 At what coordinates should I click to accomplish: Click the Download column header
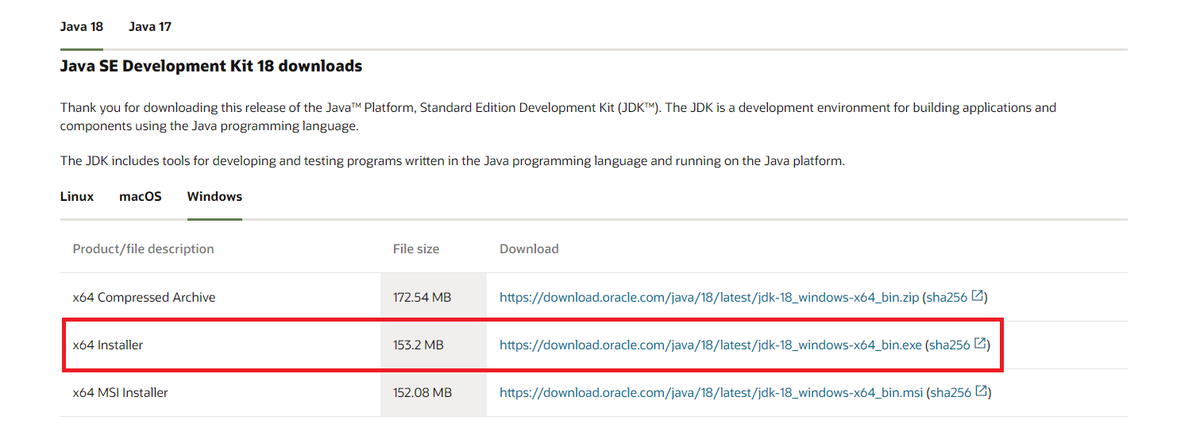[x=529, y=248]
